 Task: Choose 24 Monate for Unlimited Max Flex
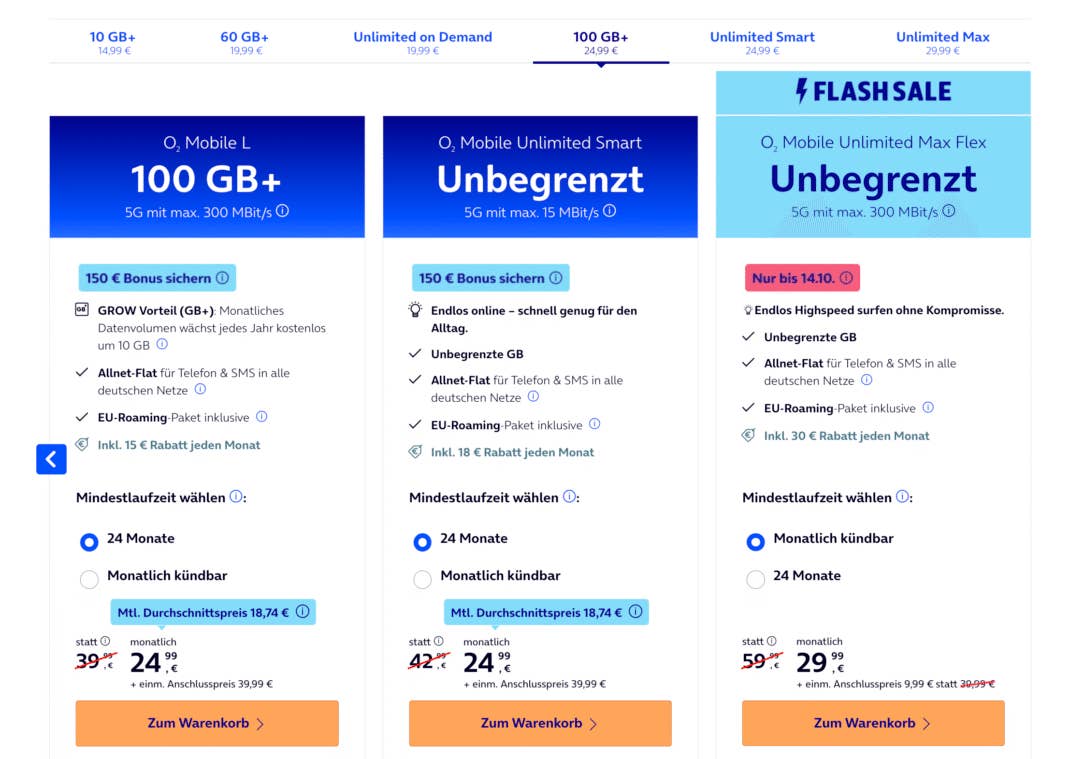756,578
